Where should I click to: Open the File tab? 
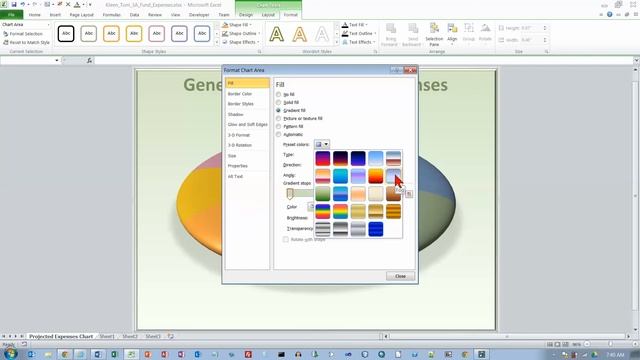pos(11,15)
